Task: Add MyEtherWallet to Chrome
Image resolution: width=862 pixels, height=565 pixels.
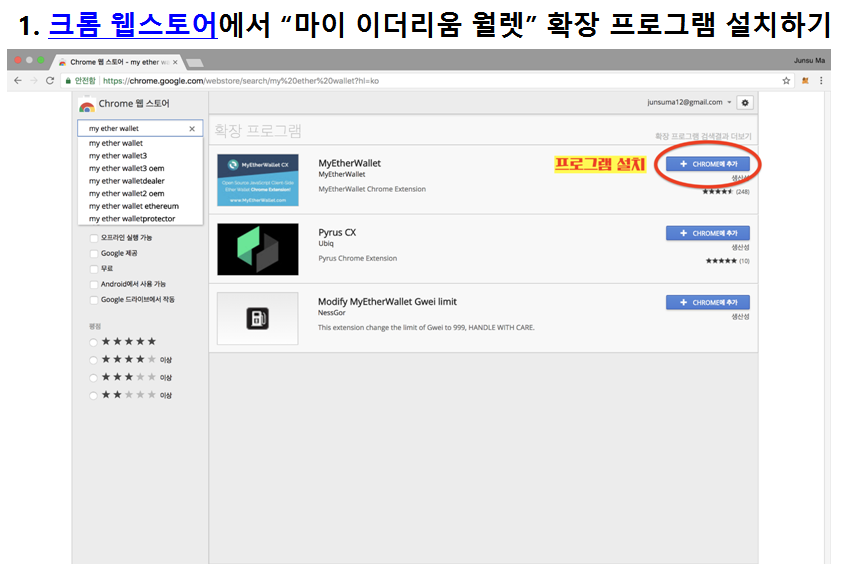Action: point(708,164)
